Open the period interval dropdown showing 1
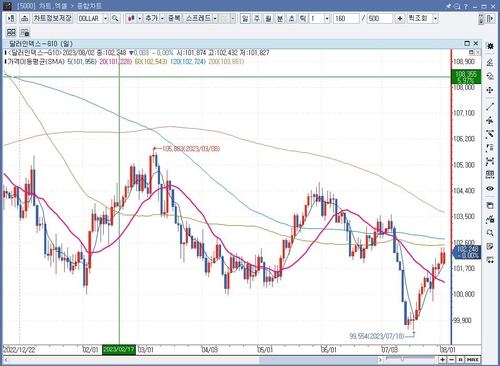The width and height of the screenshot is (500, 366). (x=327, y=19)
